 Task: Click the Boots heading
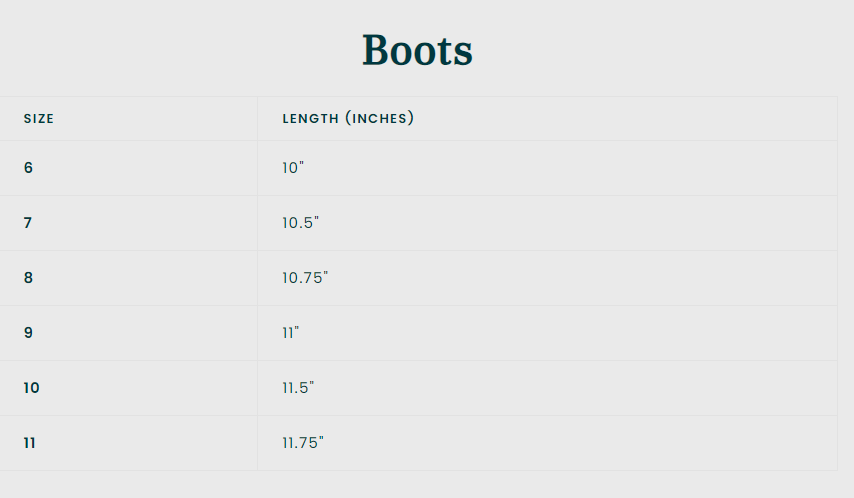click(417, 51)
